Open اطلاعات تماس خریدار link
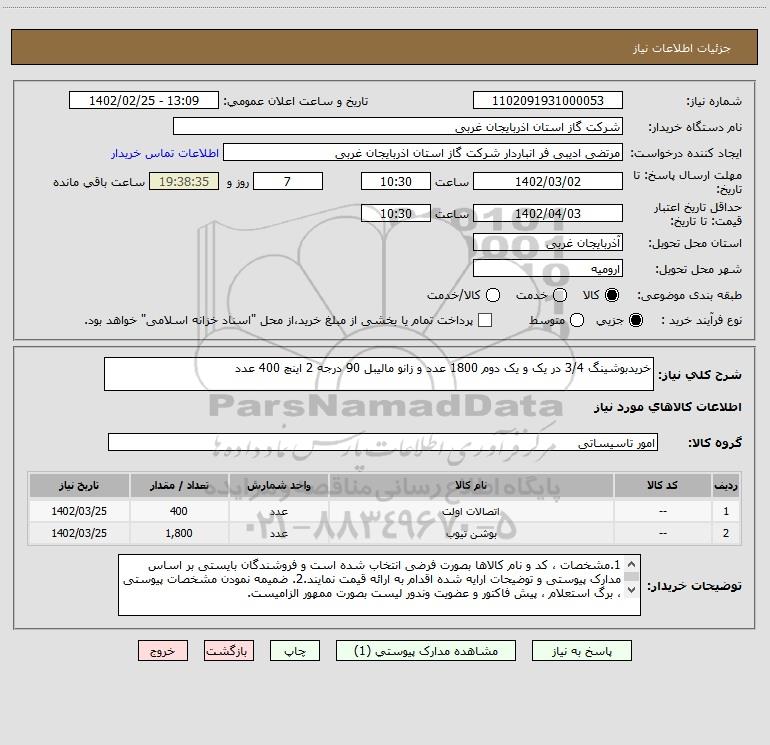Screen dimensions: 770x745 tap(165, 153)
